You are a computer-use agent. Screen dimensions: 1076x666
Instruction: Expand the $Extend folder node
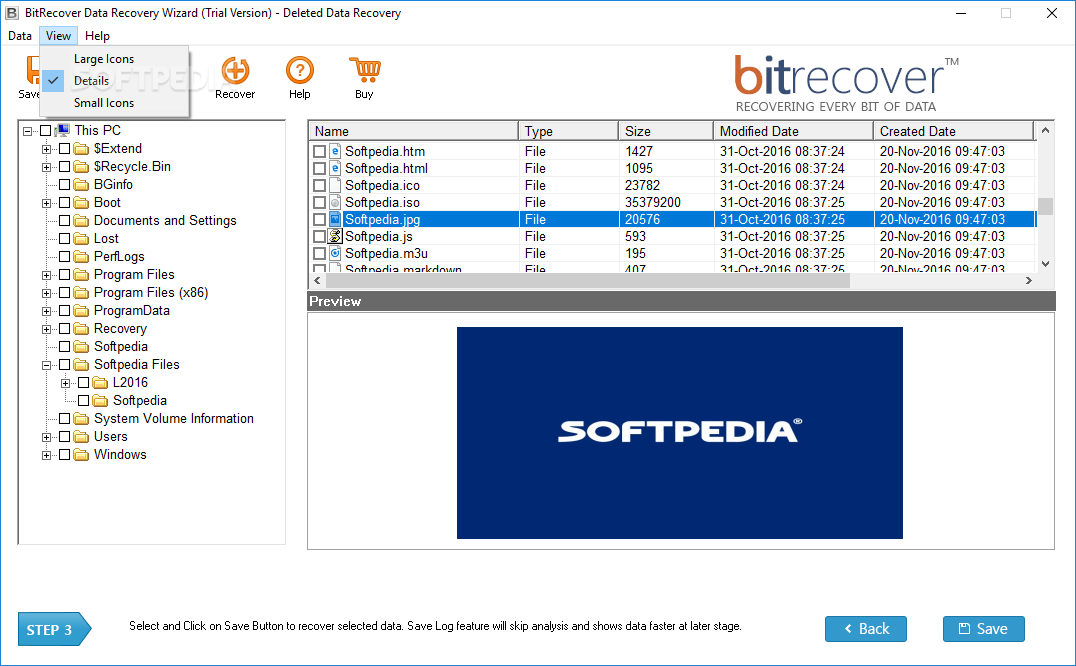pos(46,149)
